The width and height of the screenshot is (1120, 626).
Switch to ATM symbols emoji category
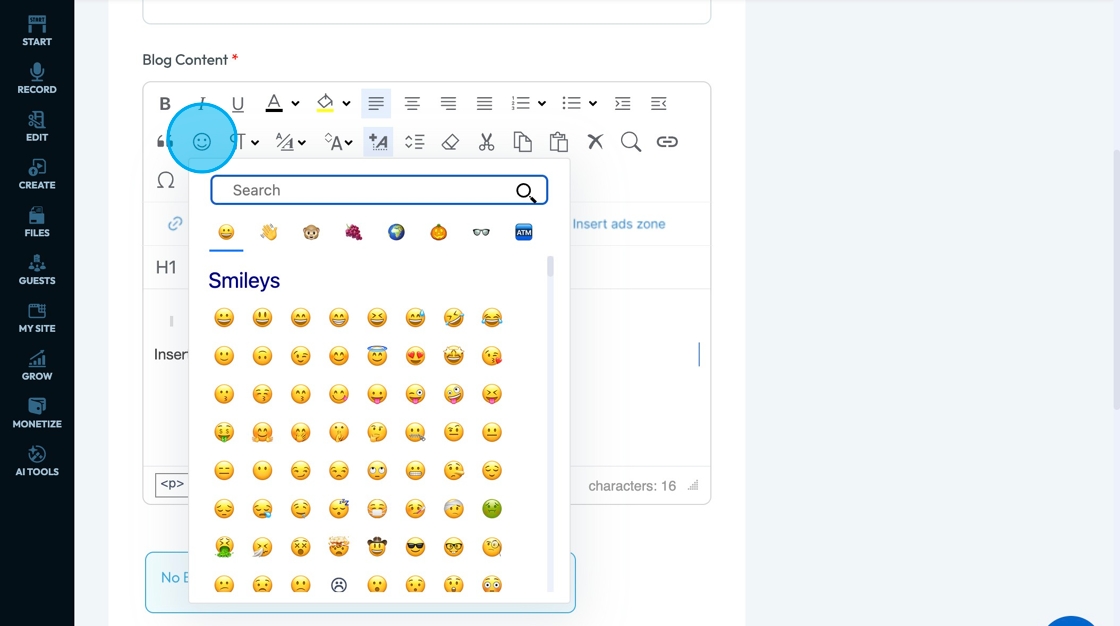[x=524, y=232]
